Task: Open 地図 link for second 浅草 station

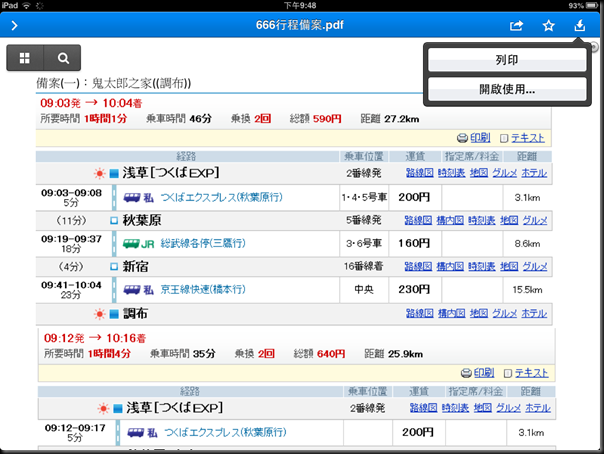Action: (483, 408)
